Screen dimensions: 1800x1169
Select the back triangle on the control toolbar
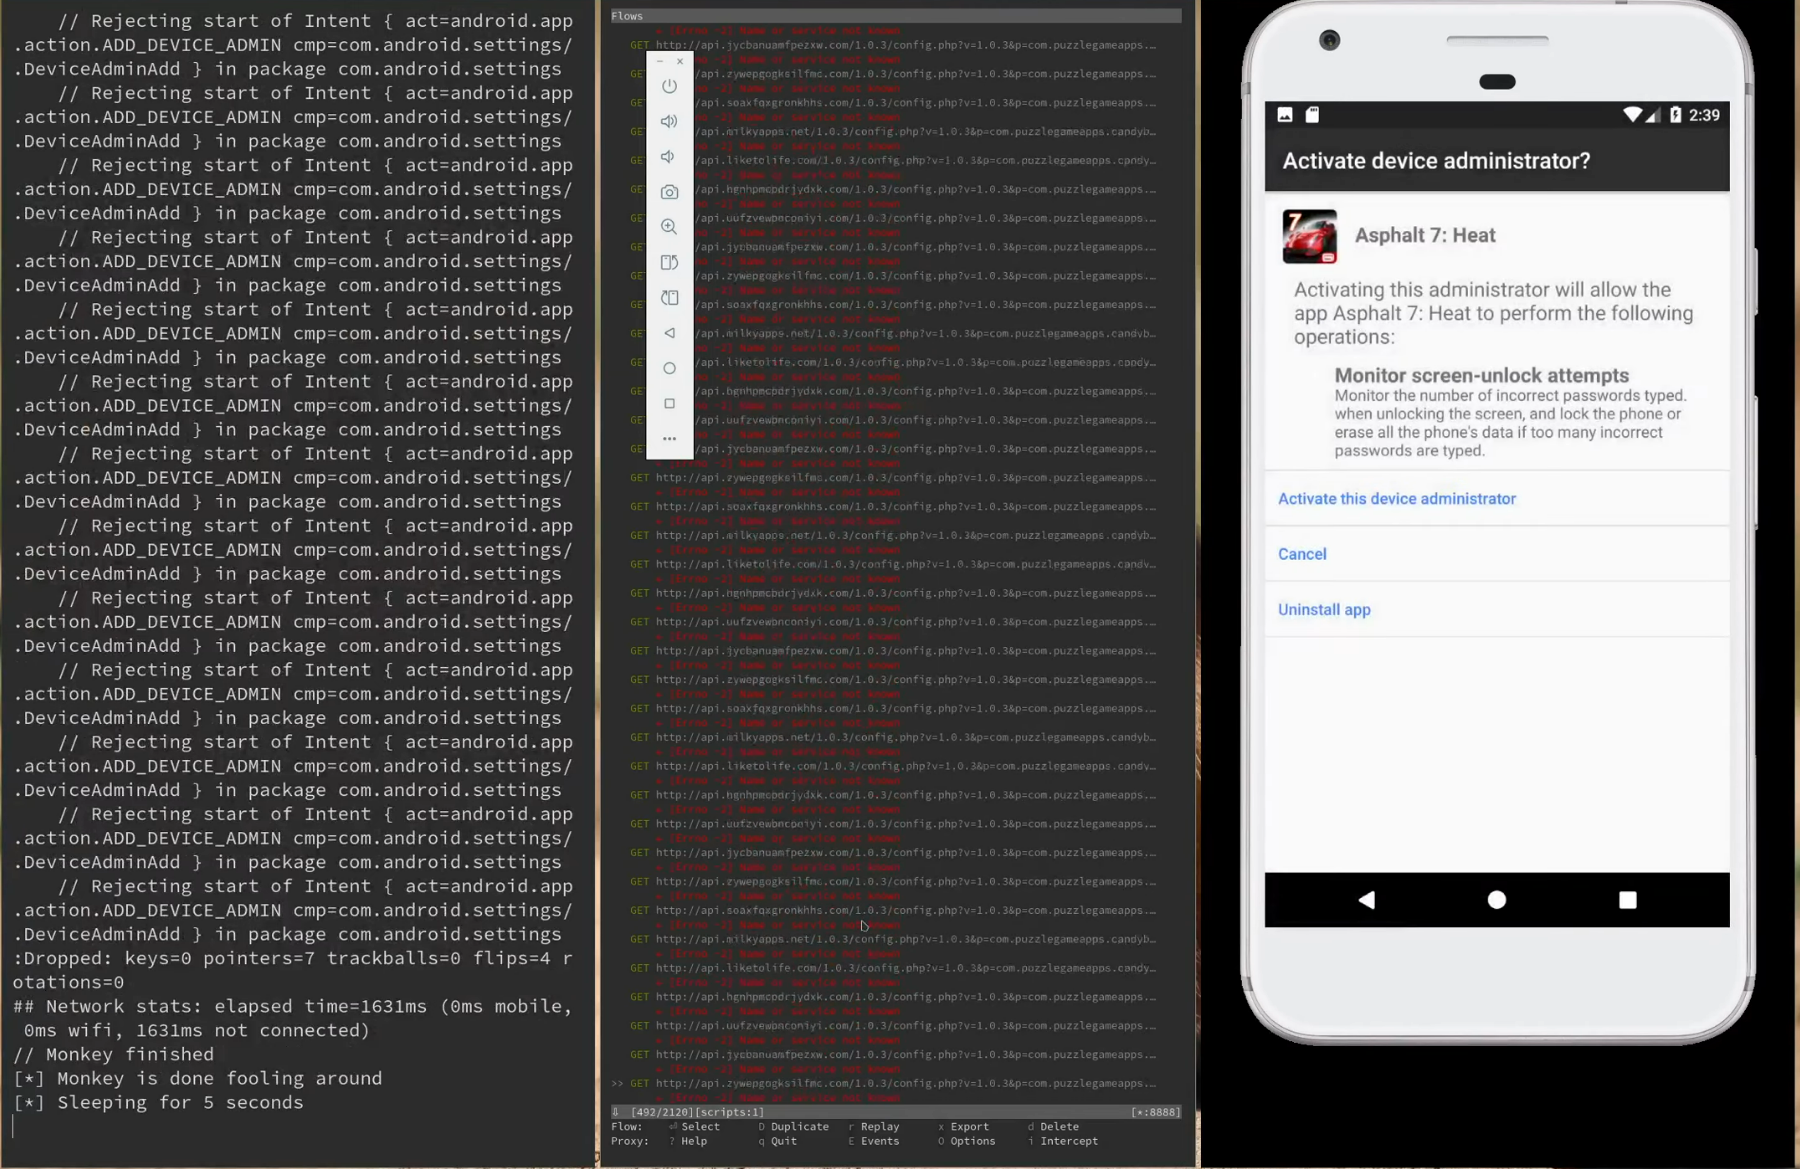(668, 332)
